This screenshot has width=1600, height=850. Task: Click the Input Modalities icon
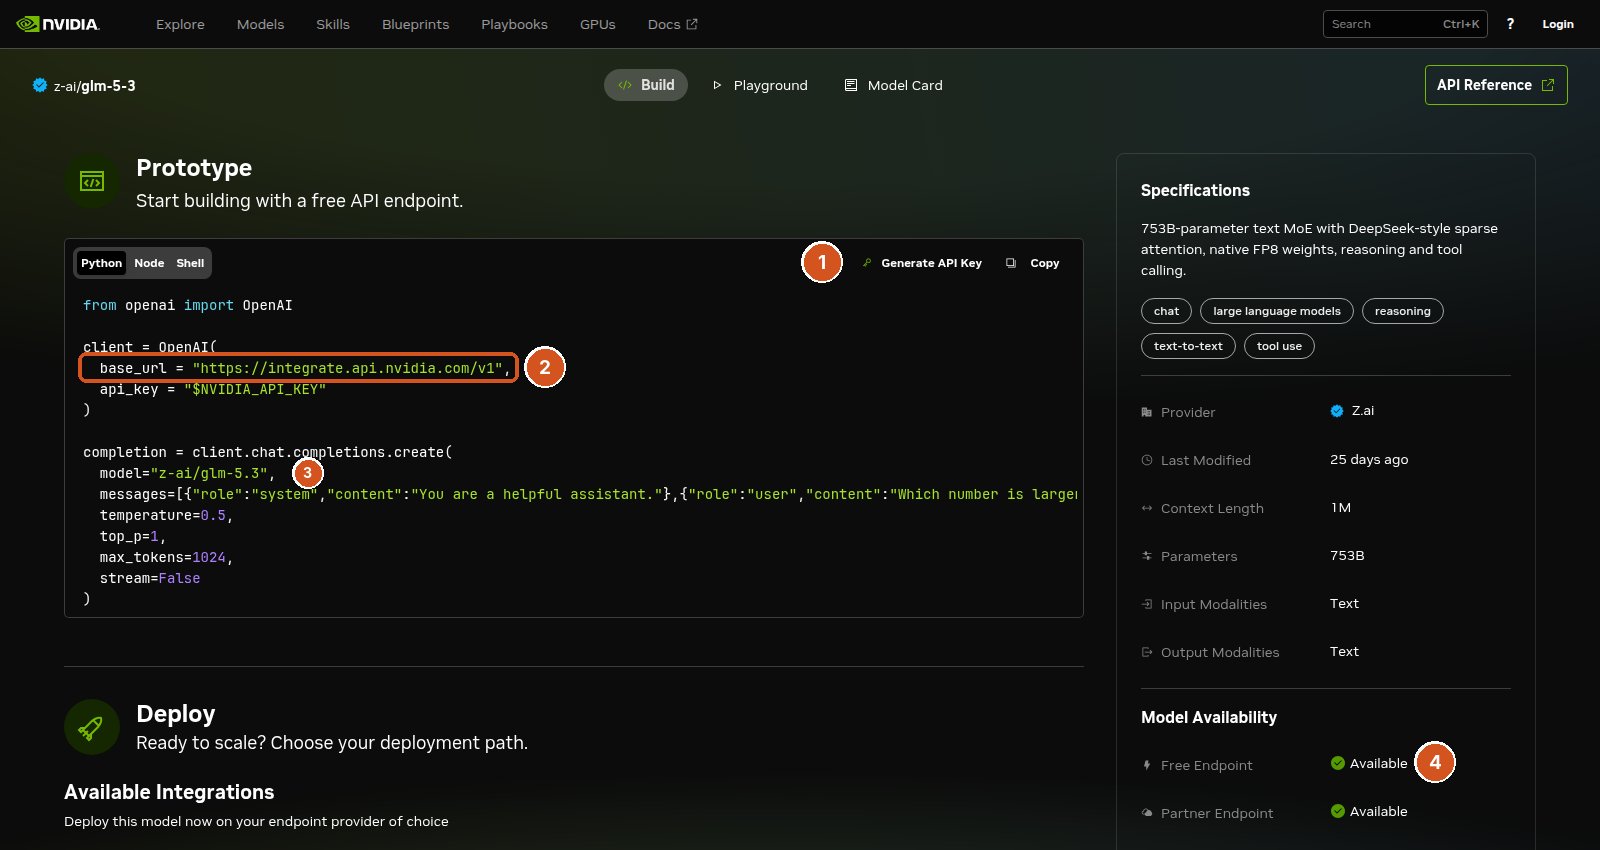coord(1147,604)
